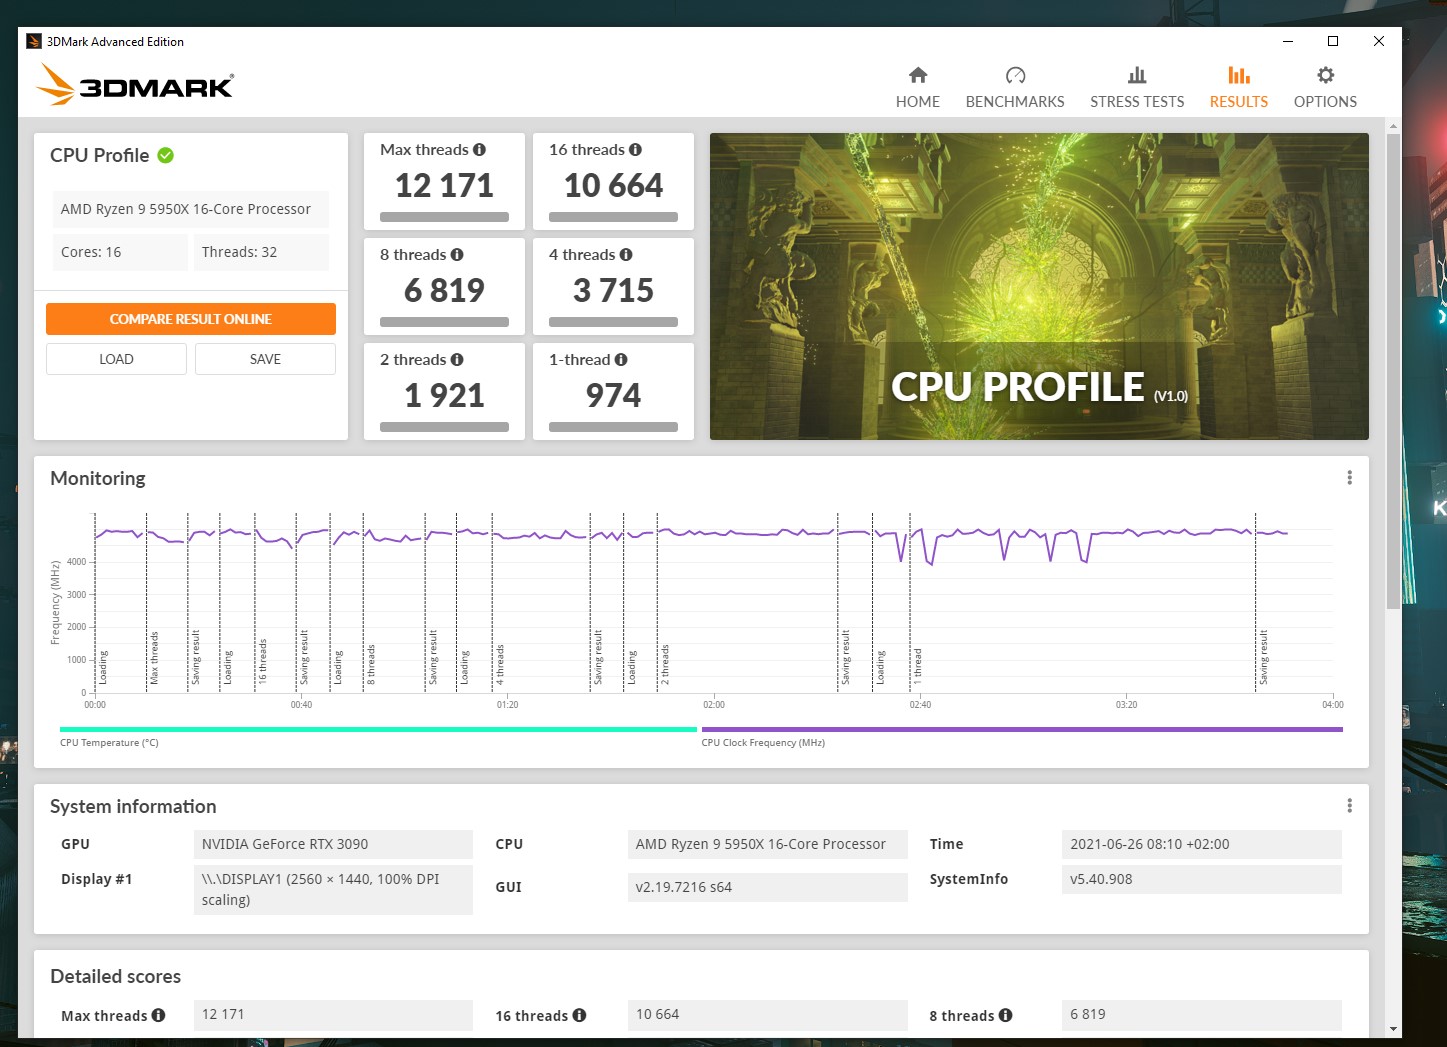1447x1047 pixels.
Task: Click the Monitoring panel heading
Action: click(x=98, y=478)
